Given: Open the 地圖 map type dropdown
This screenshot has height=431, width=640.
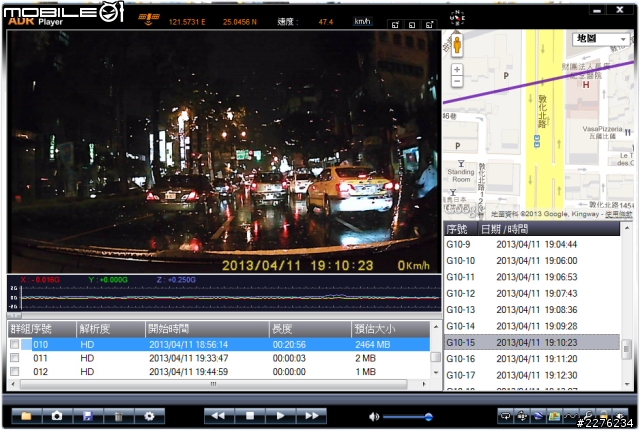Looking at the screenshot, I should [601, 39].
